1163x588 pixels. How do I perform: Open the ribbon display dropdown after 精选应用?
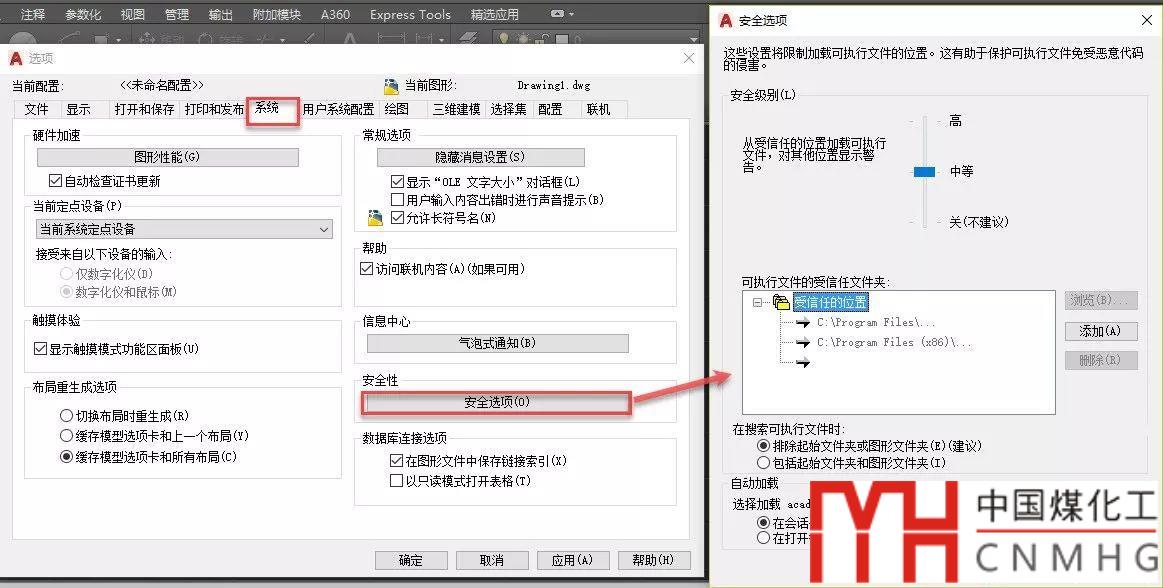point(562,14)
